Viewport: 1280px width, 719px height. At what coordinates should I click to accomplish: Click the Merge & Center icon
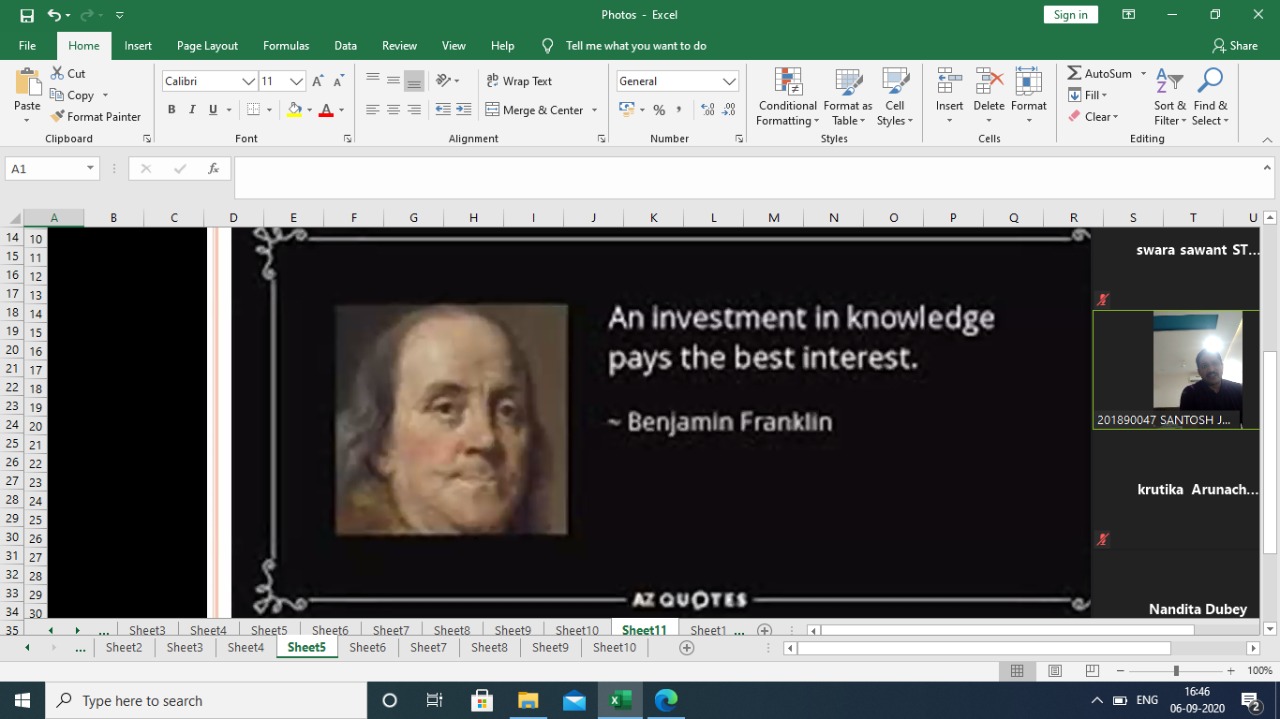coord(493,110)
